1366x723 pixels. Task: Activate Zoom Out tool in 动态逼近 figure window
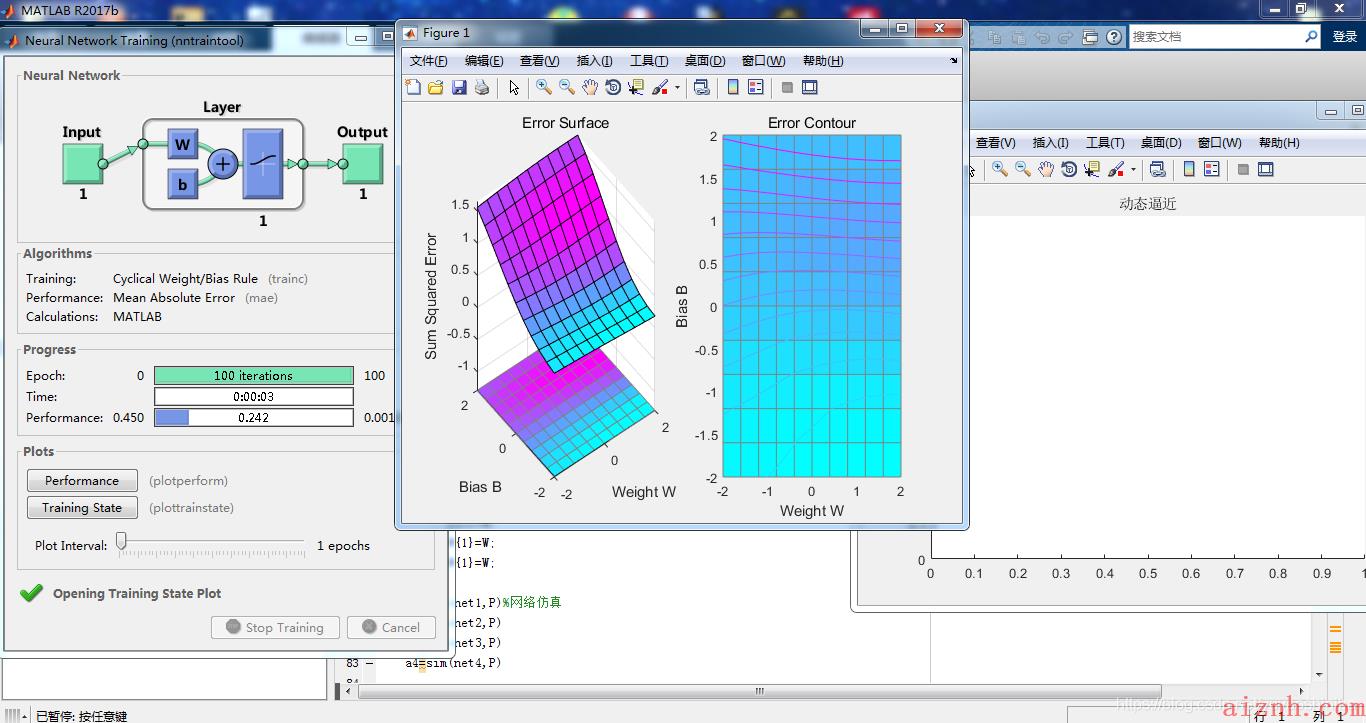pyautogui.click(x=1023, y=170)
